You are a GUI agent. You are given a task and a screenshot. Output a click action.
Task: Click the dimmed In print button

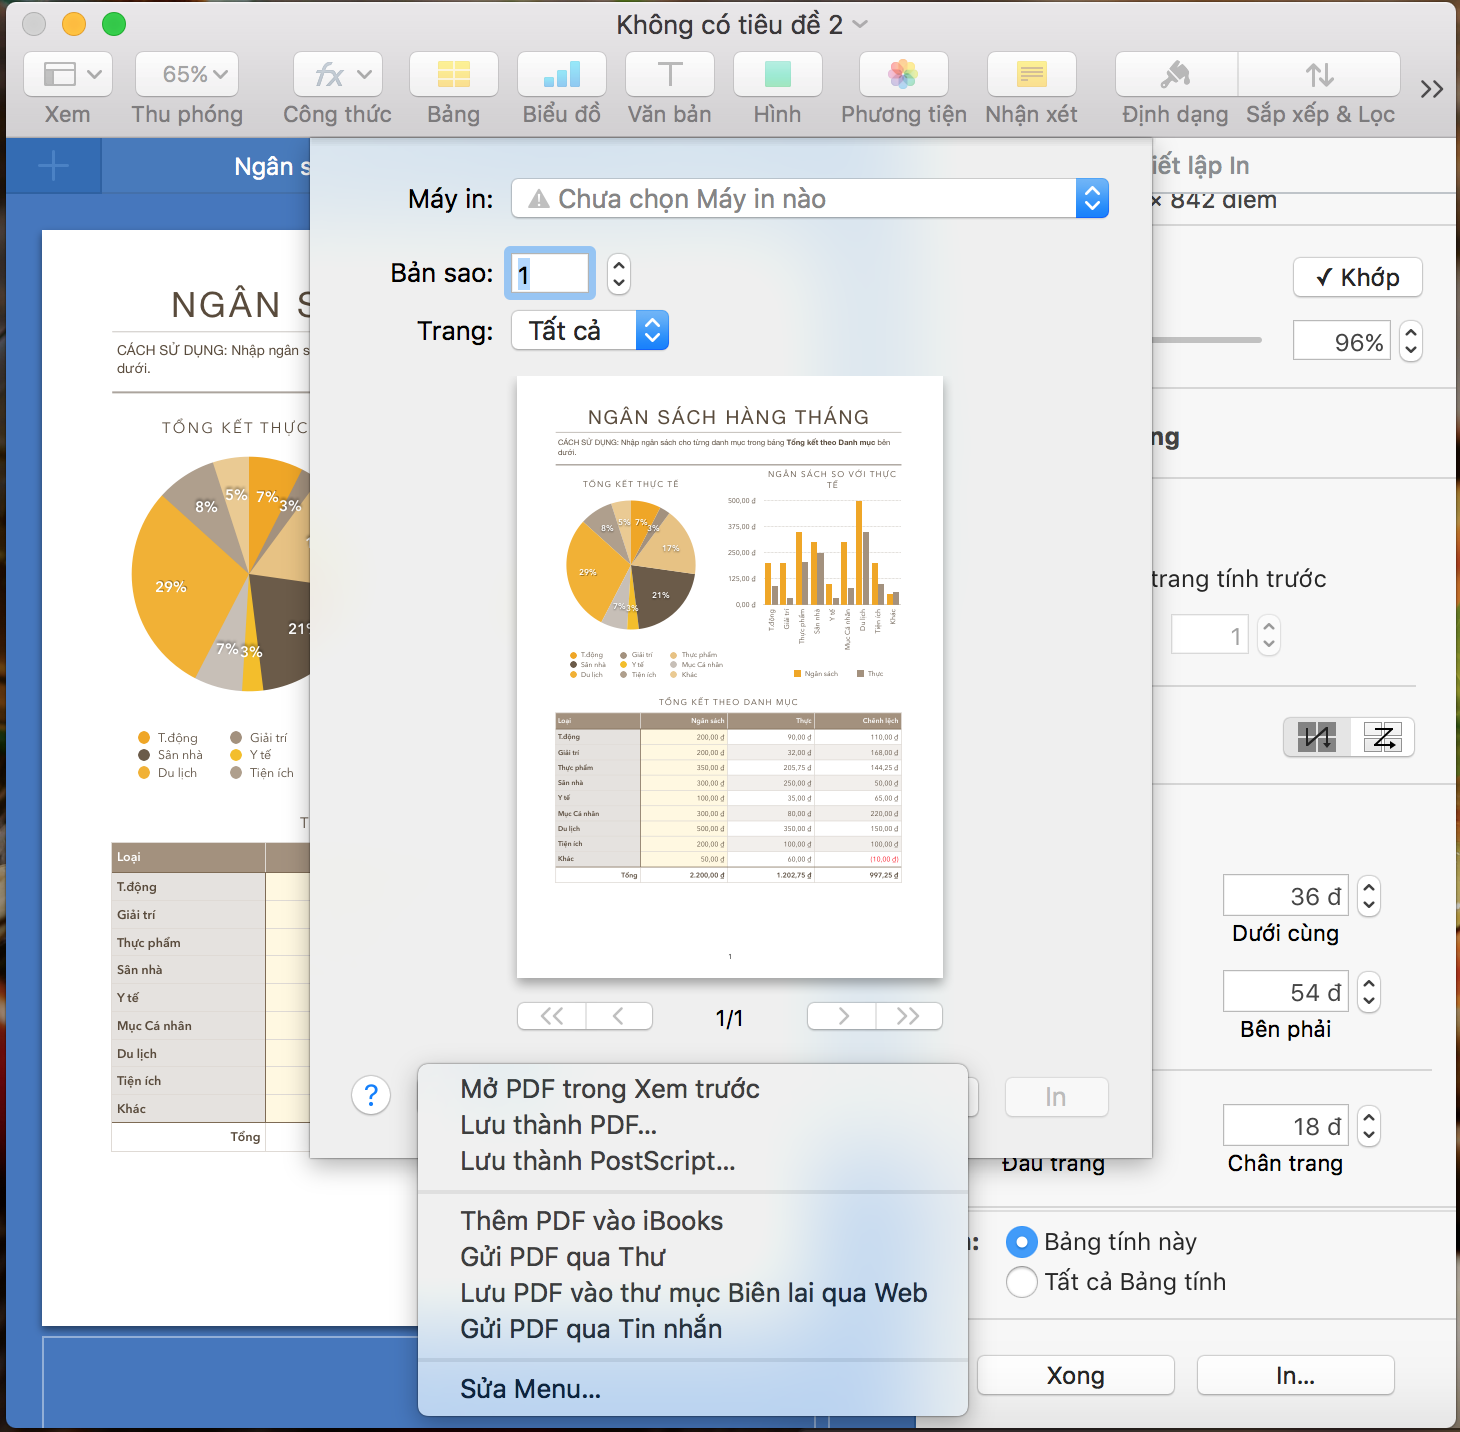click(x=1056, y=1097)
